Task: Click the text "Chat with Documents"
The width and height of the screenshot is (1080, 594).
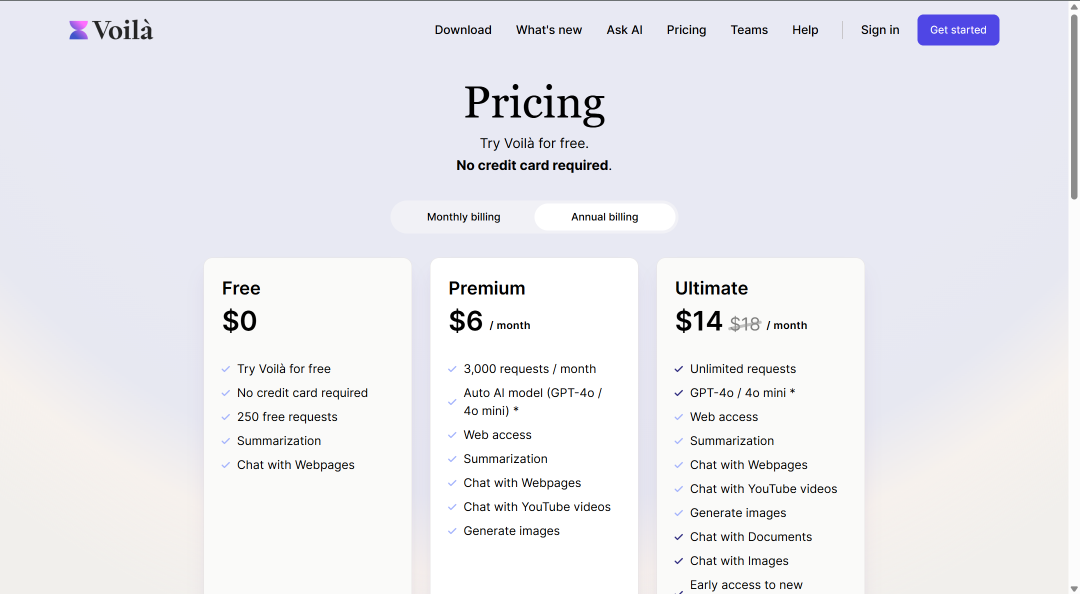Action: tap(751, 537)
